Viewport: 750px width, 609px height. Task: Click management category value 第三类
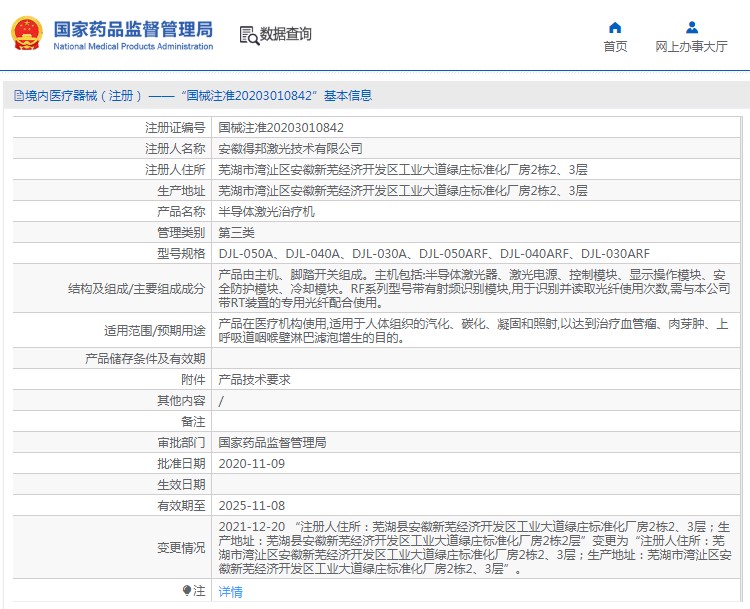(236, 233)
